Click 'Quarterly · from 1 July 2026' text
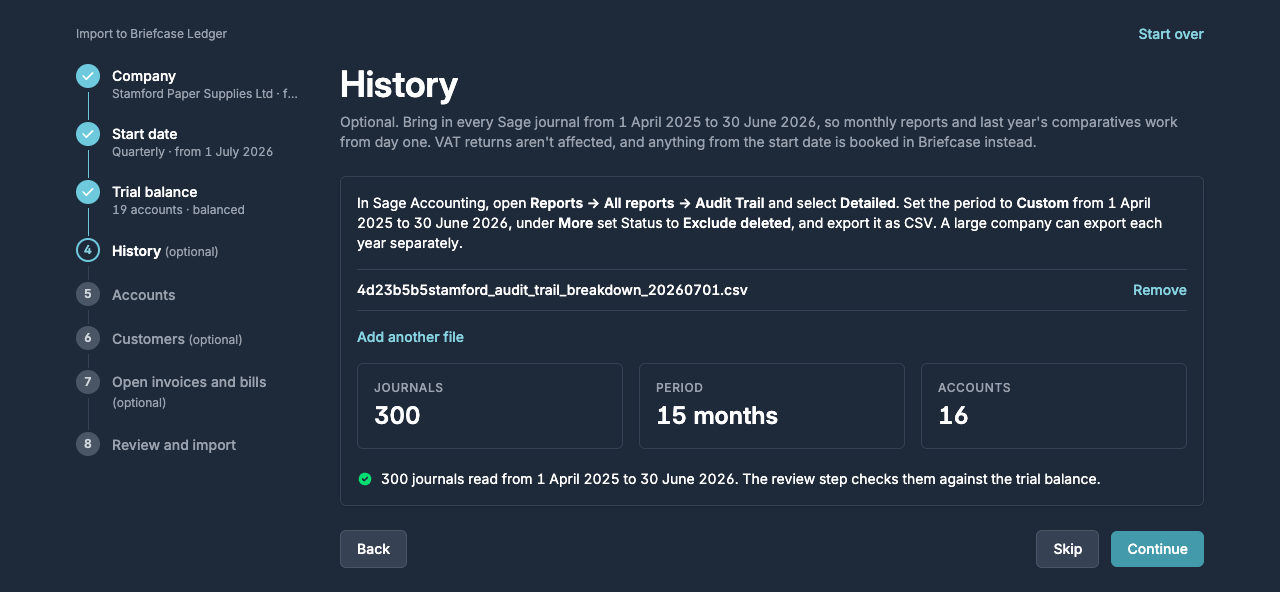 tap(192, 152)
